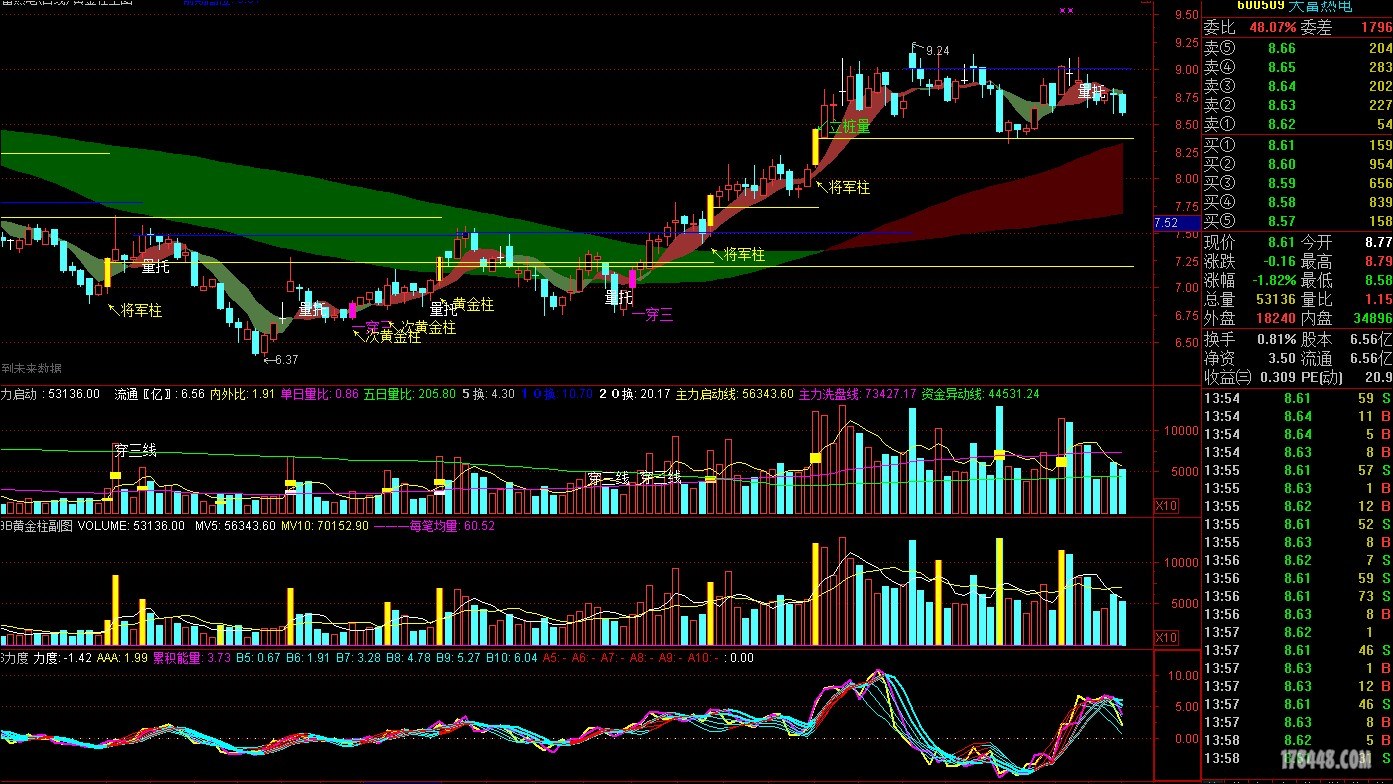Click the 6.37 low price label
The image size is (1393, 784).
285,359
